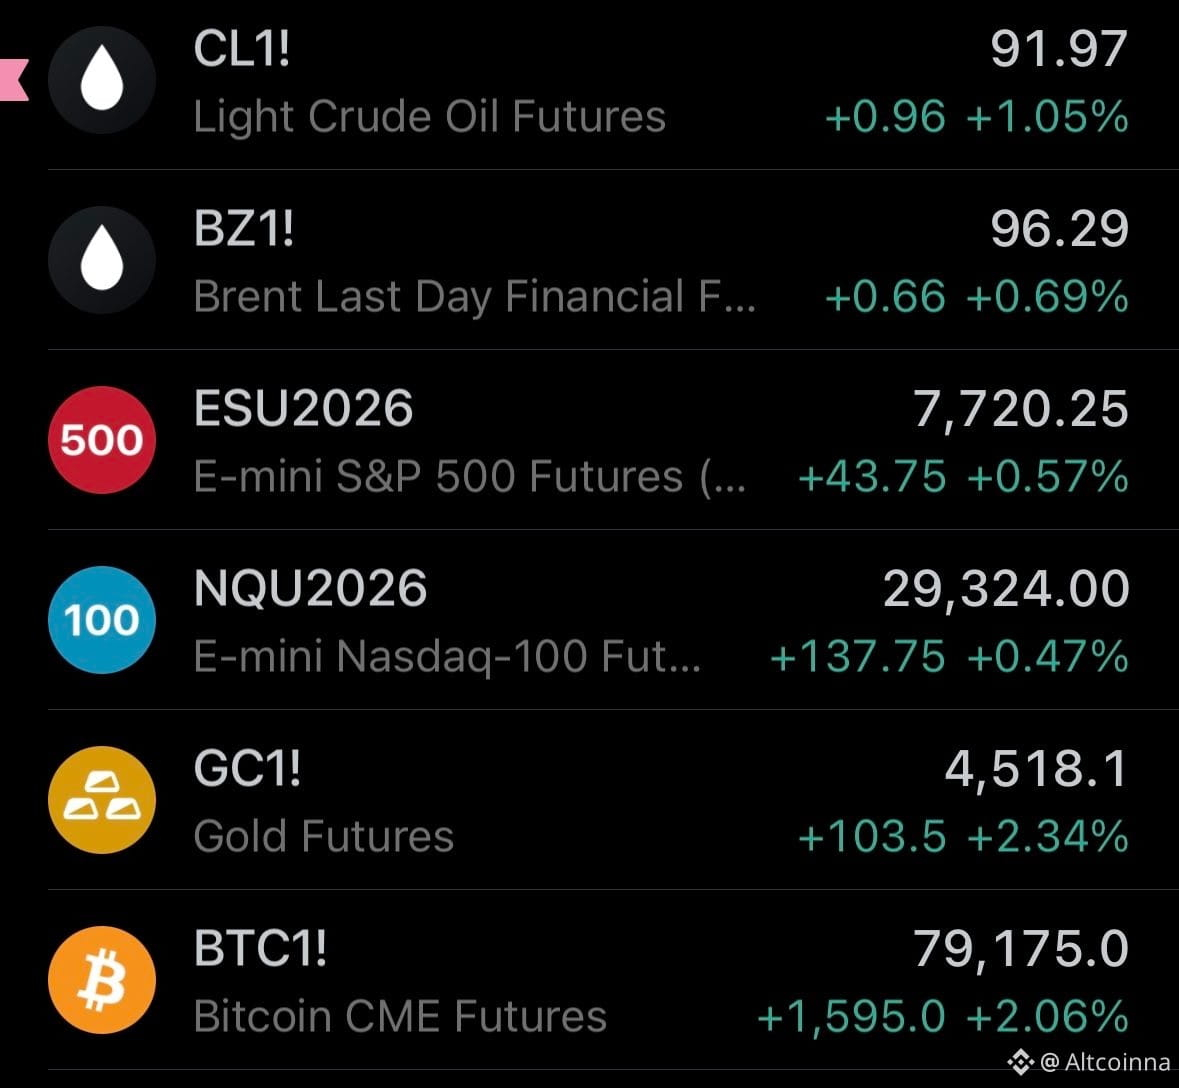
Task: Tap the +2.34% gold change value
Action: [x=1048, y=837]
